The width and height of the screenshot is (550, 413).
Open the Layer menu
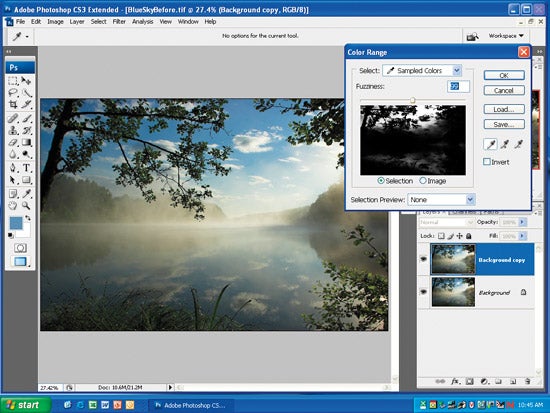pos(77,22)
